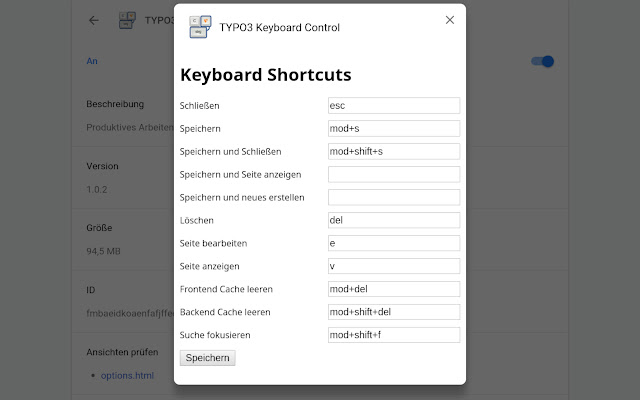Focus the Speichern und Schließen shortcut field

[394, 151]
